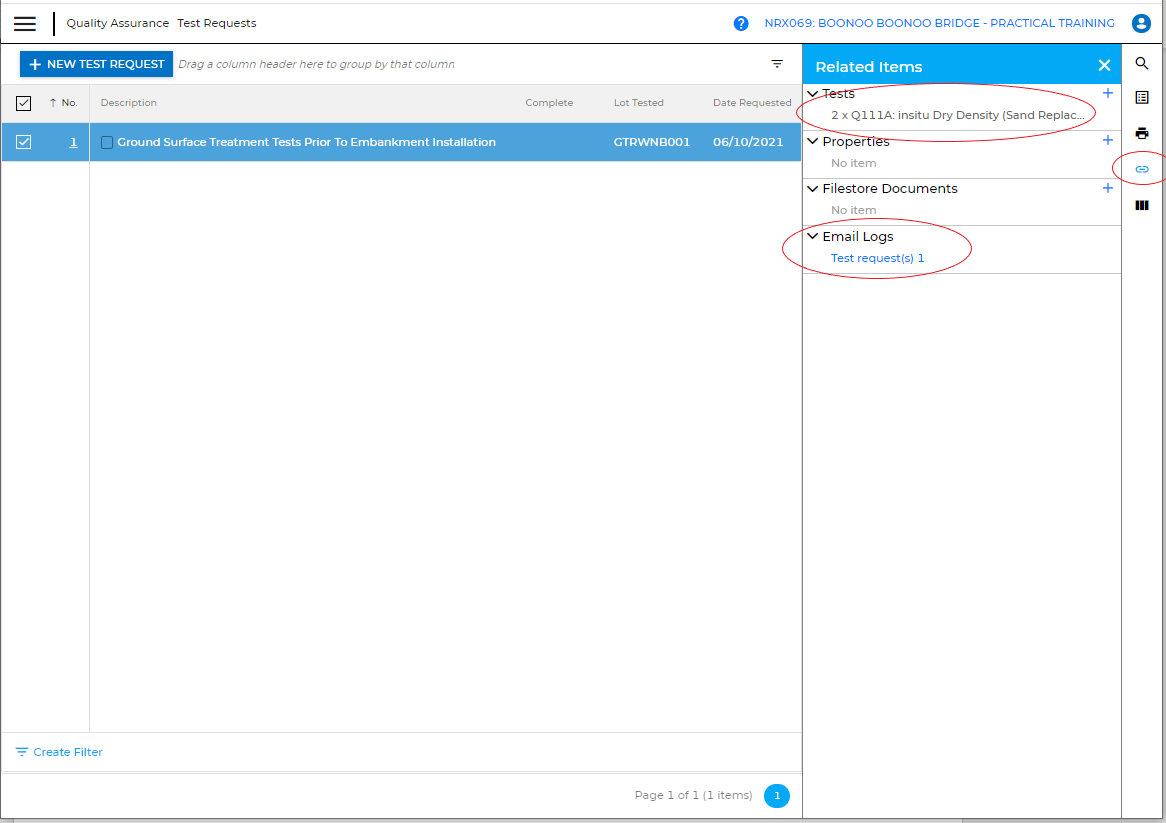Click the New Test Request button
Viewport: 1166px width, 823px height.
(96, 64)
